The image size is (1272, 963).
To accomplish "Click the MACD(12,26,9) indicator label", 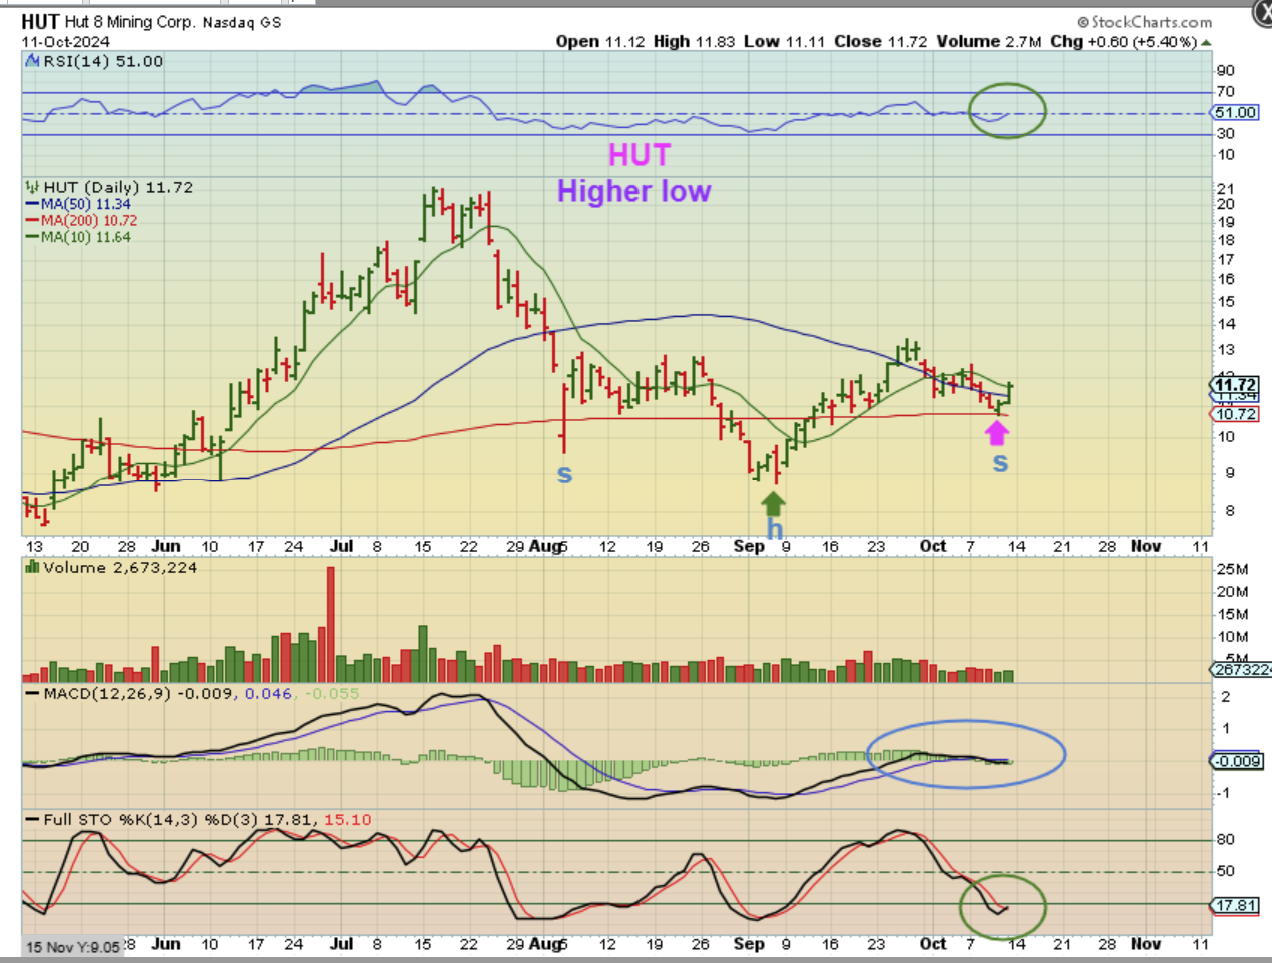I will coord(107,693).
